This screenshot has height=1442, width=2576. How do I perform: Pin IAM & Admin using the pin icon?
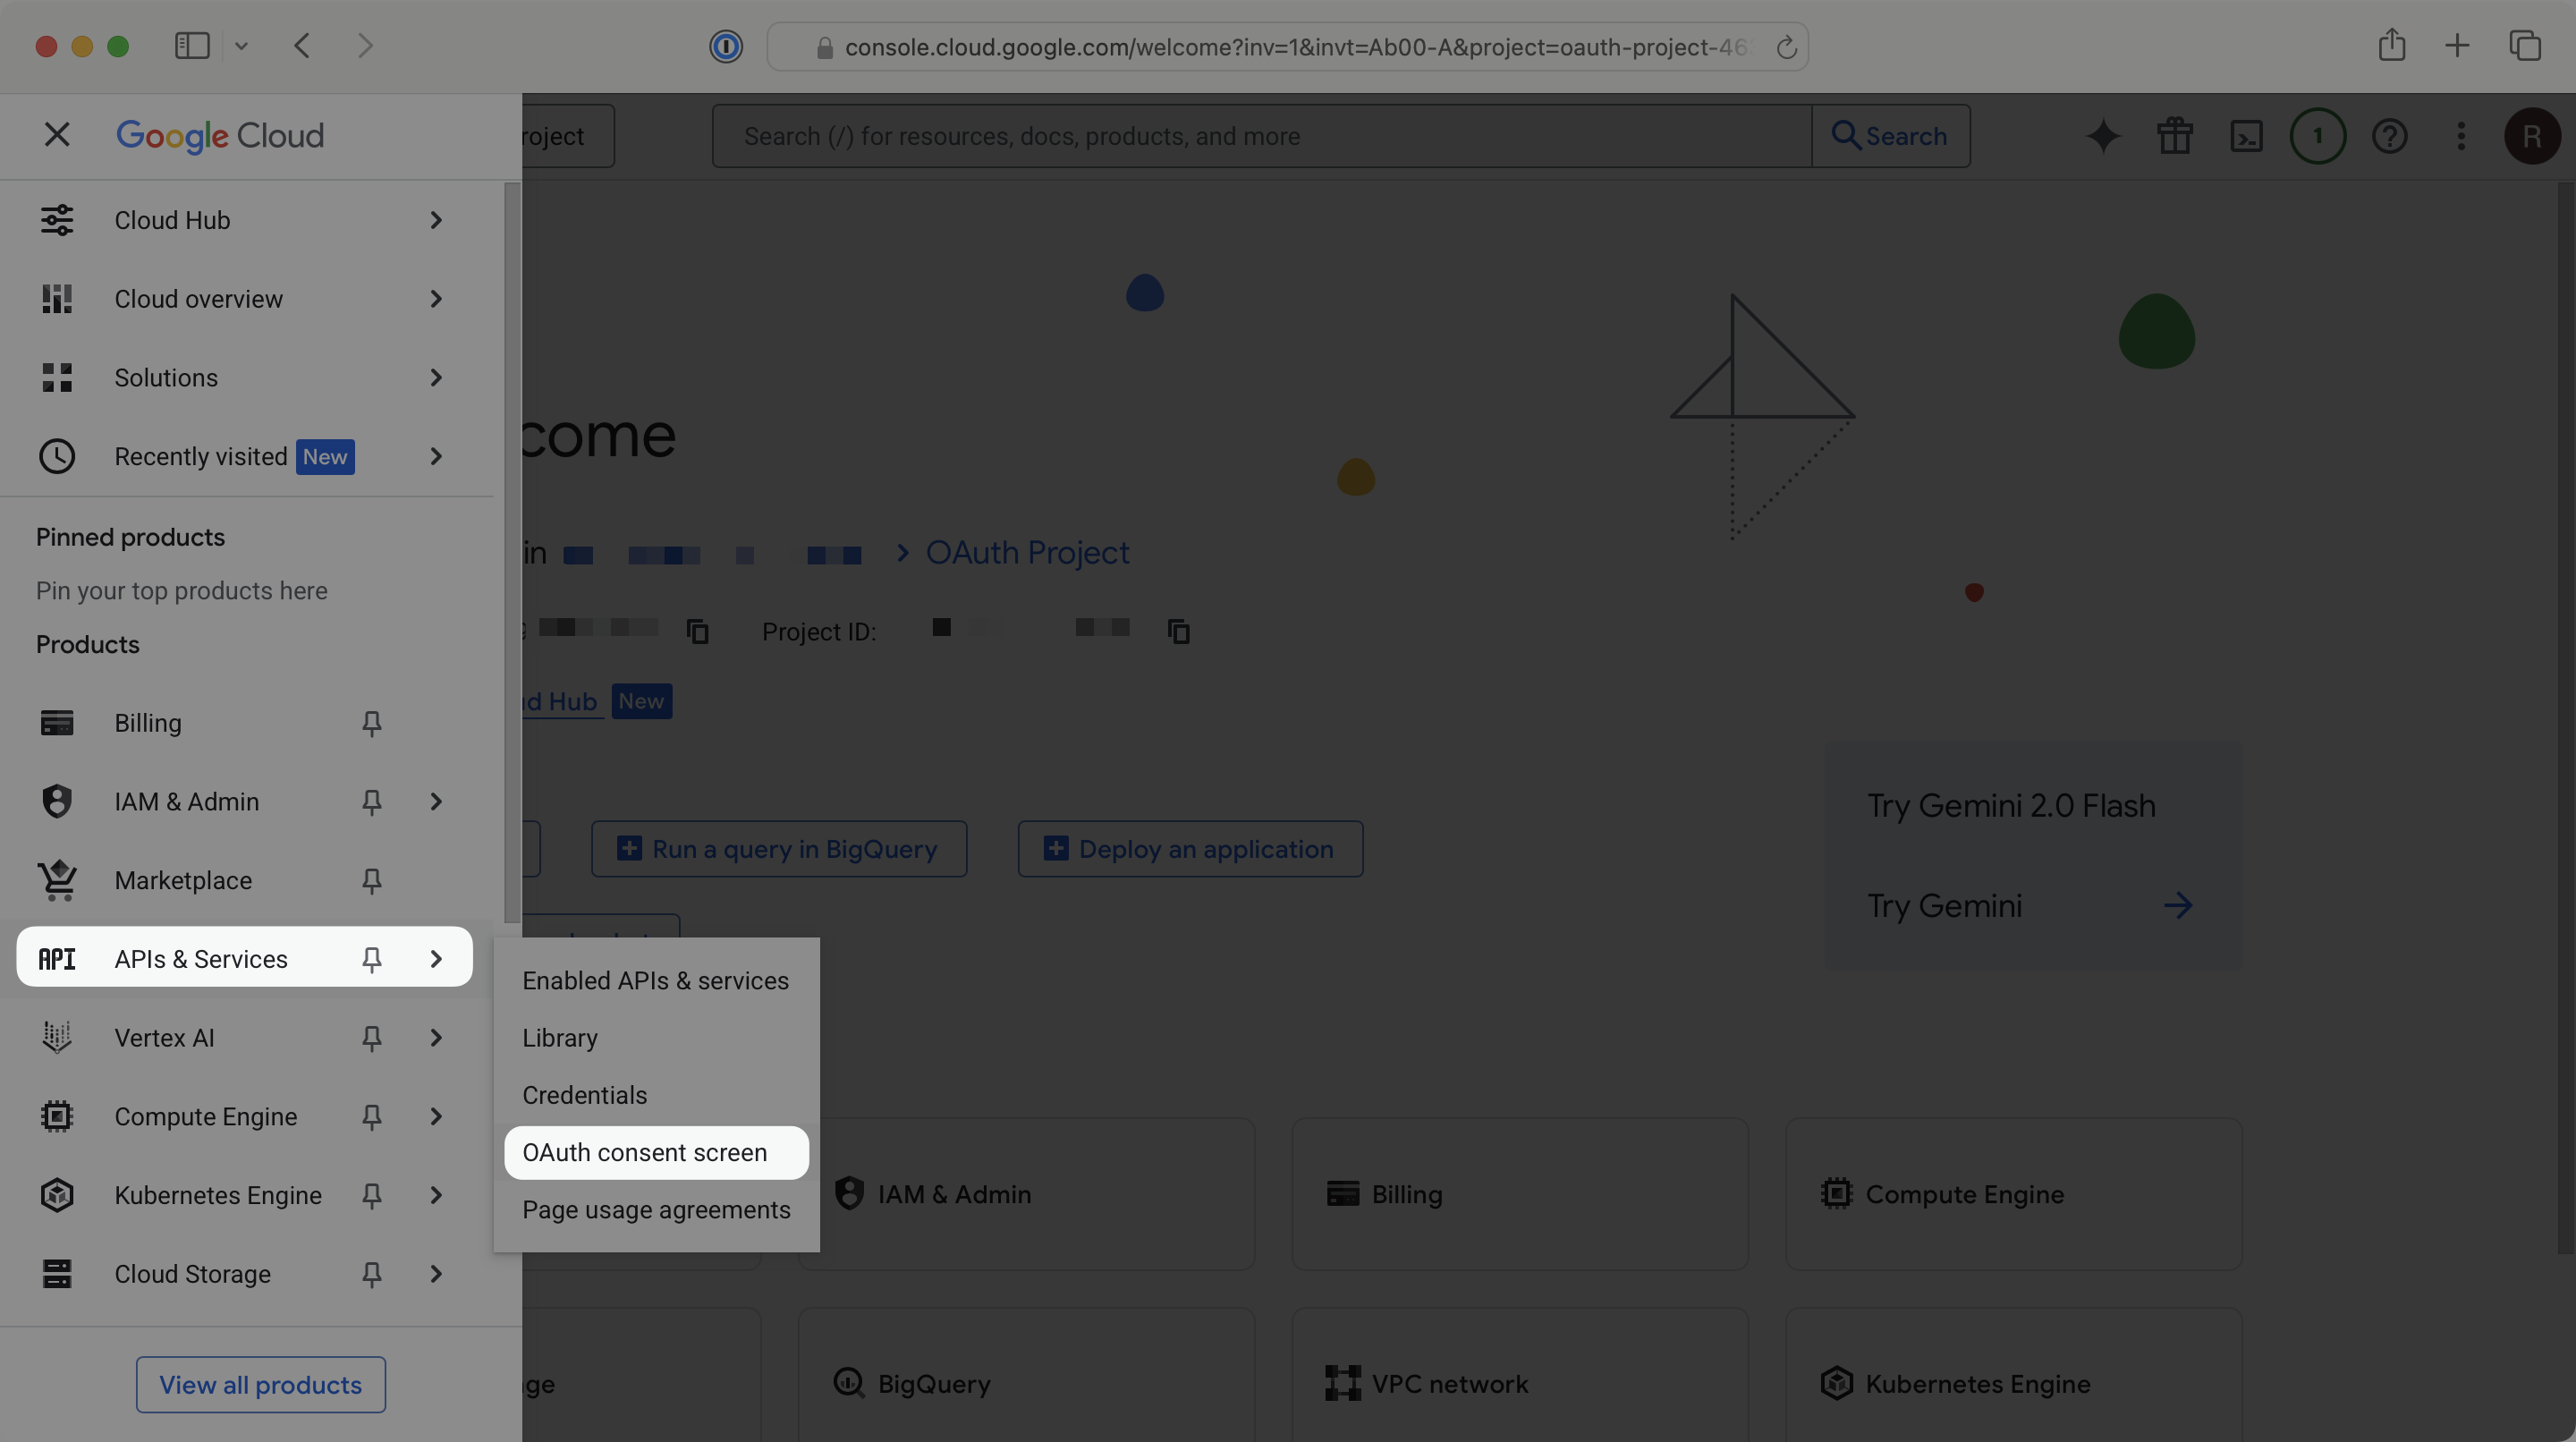(x=371, y=801)
